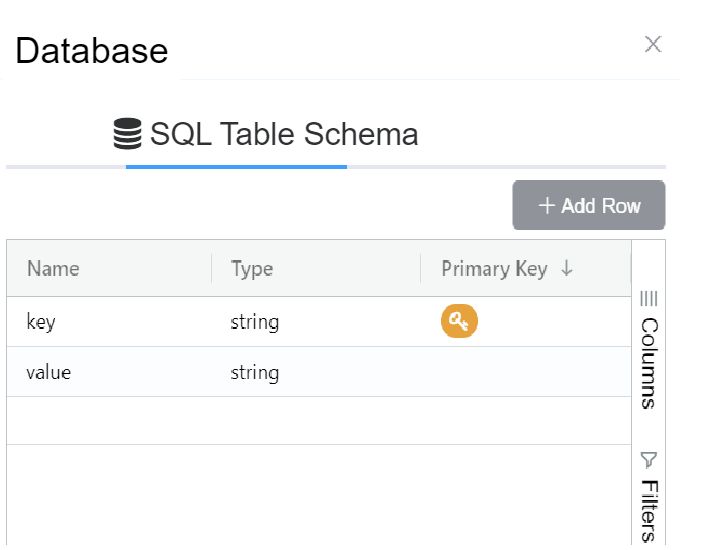Click the orange primary key icon

[x=459, y=322]
